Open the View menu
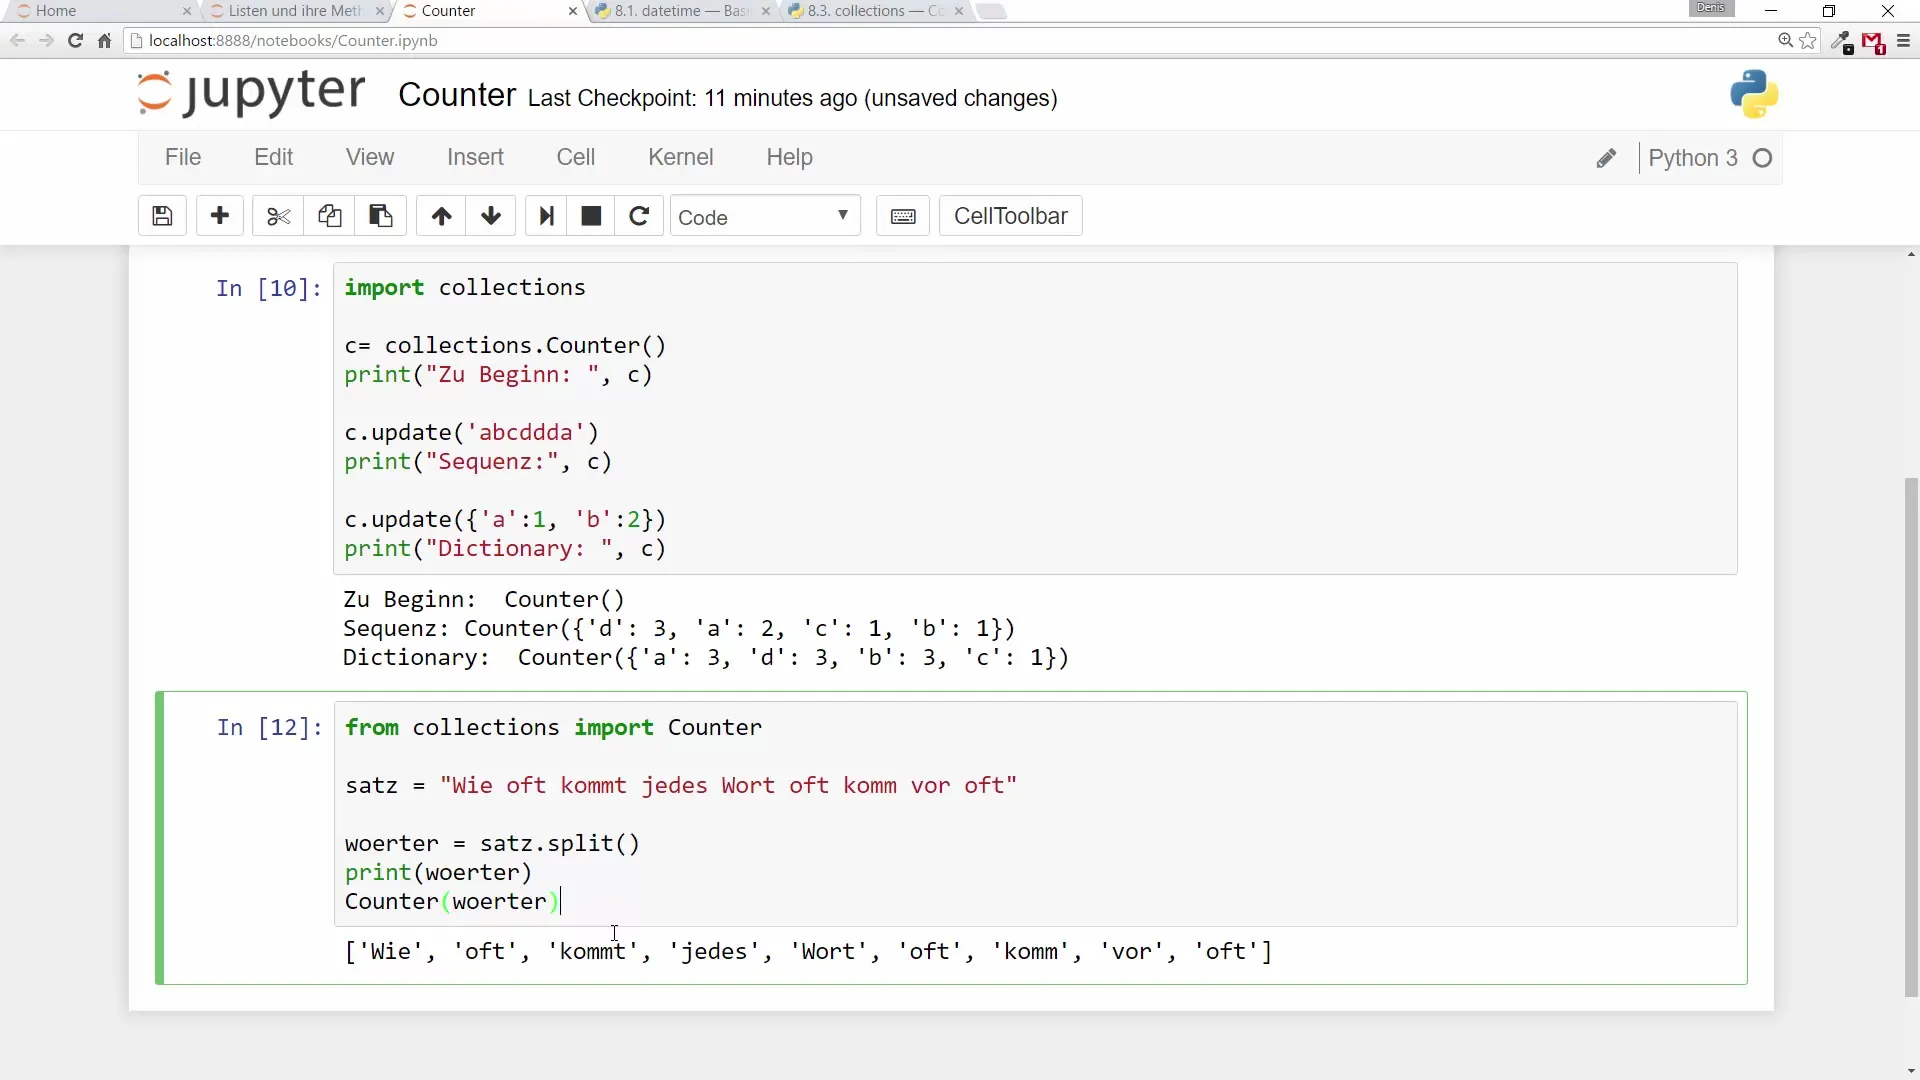Viewport: 1920px width, 1080px height. (x=370, y=157)
